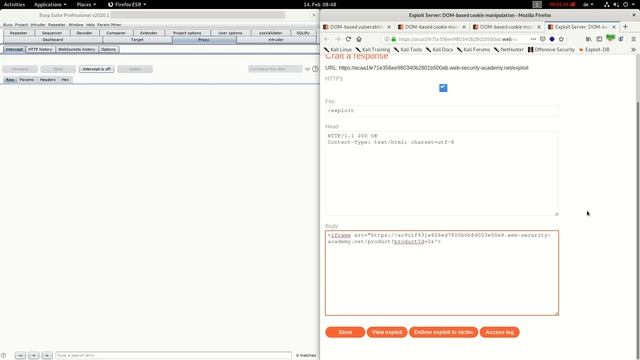Select Hex message view tab
Viewport: 640px width, 360px height.
pyautogui.click(x=65, y=80)
